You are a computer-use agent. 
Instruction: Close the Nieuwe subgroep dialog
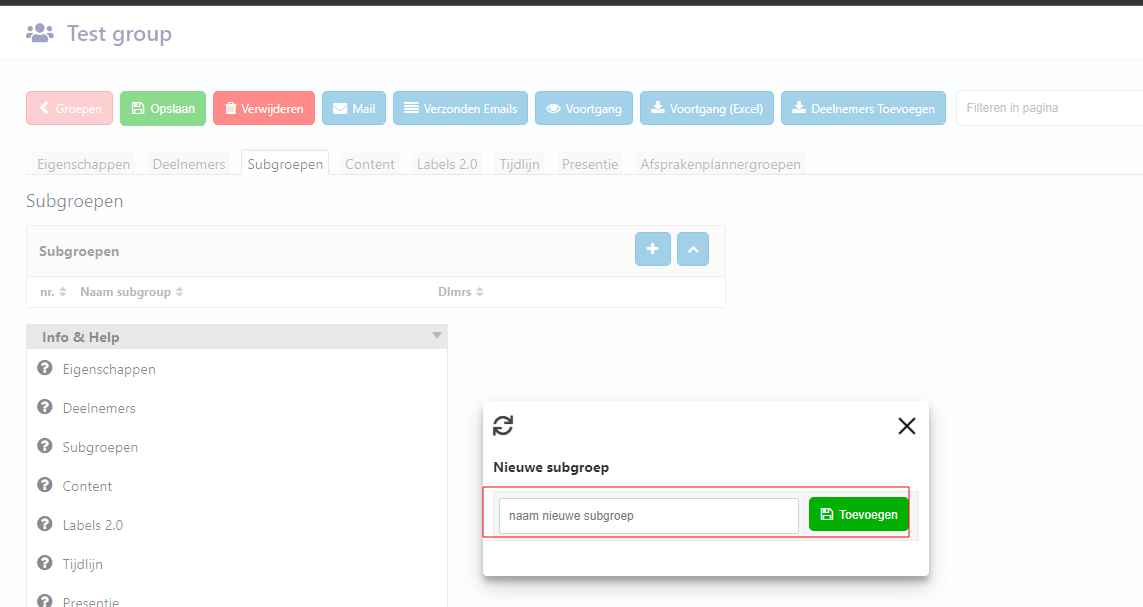click(906, 426)
